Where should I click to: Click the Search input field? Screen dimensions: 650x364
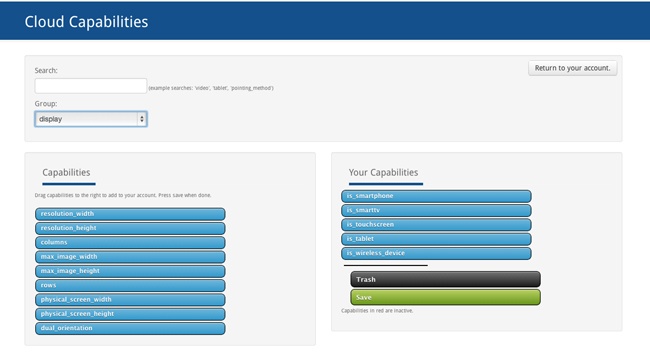[91, 86]
